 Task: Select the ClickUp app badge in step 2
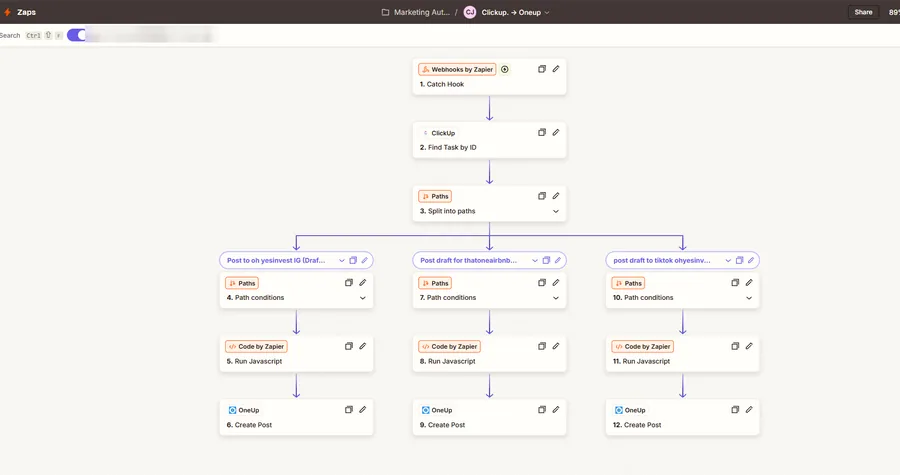click(439, 133)
